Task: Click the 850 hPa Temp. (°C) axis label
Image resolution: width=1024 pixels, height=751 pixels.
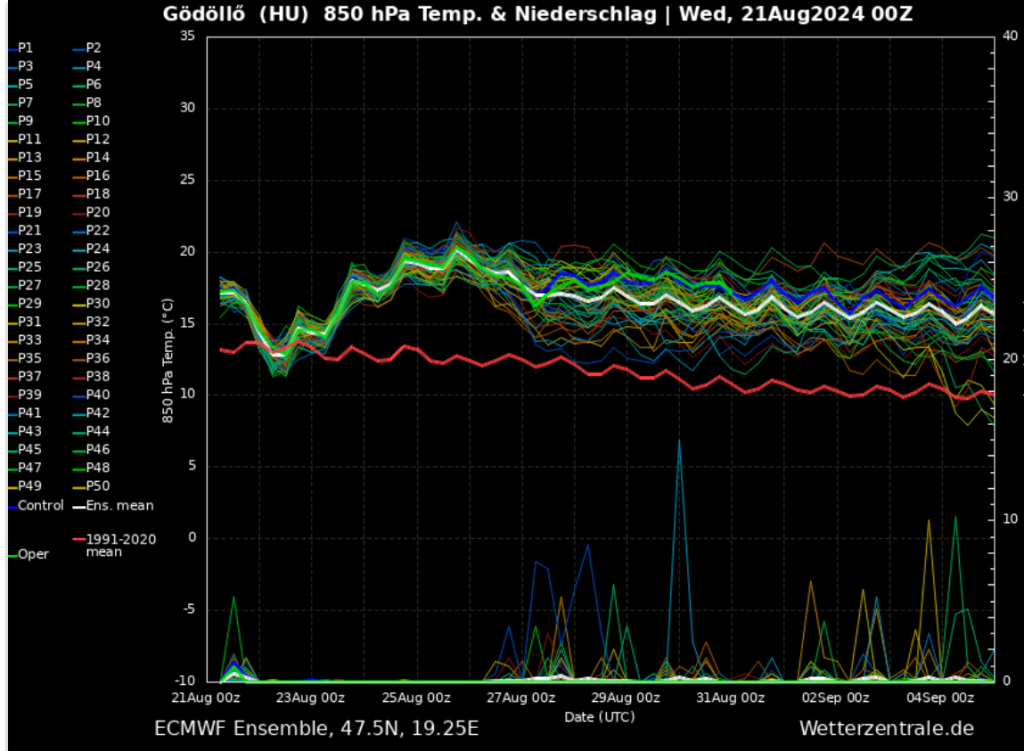Action: click(169, 358)
